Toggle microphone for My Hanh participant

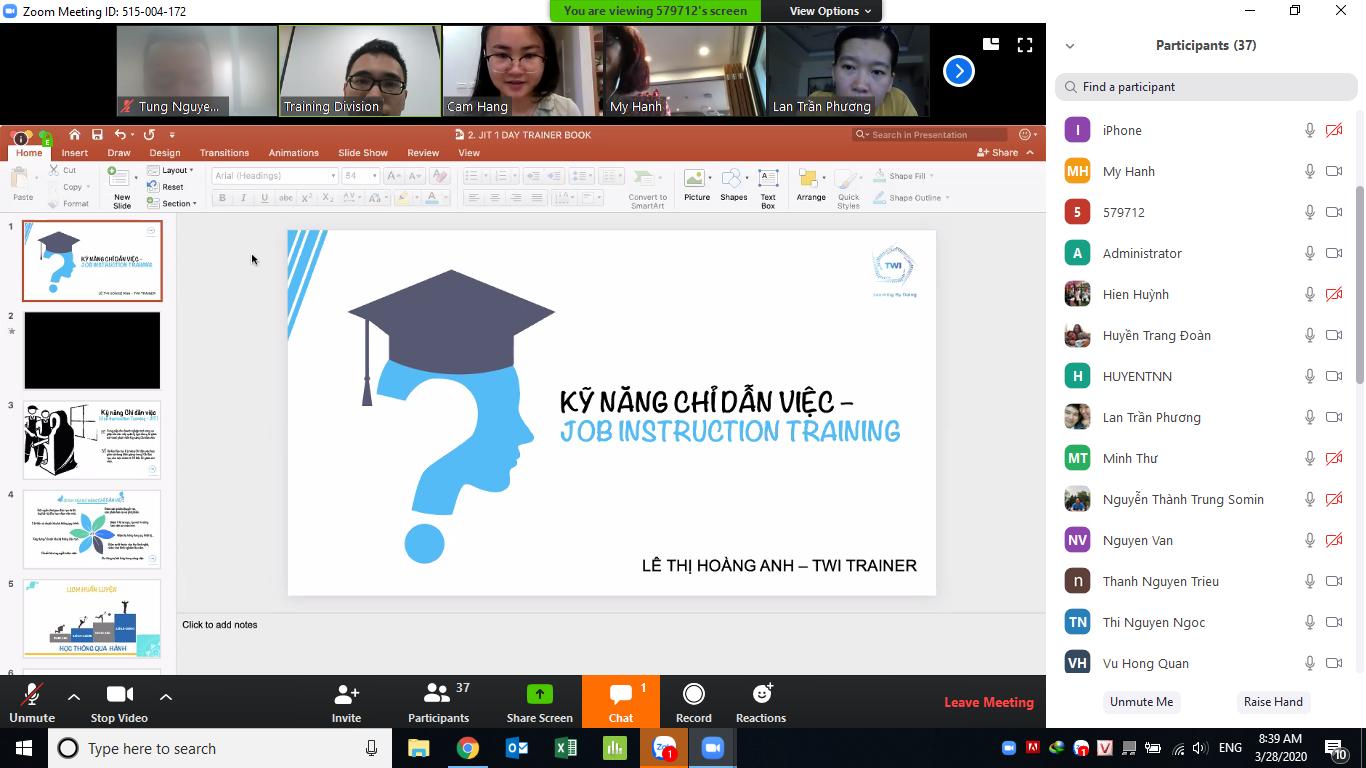tap(1309, 171)
